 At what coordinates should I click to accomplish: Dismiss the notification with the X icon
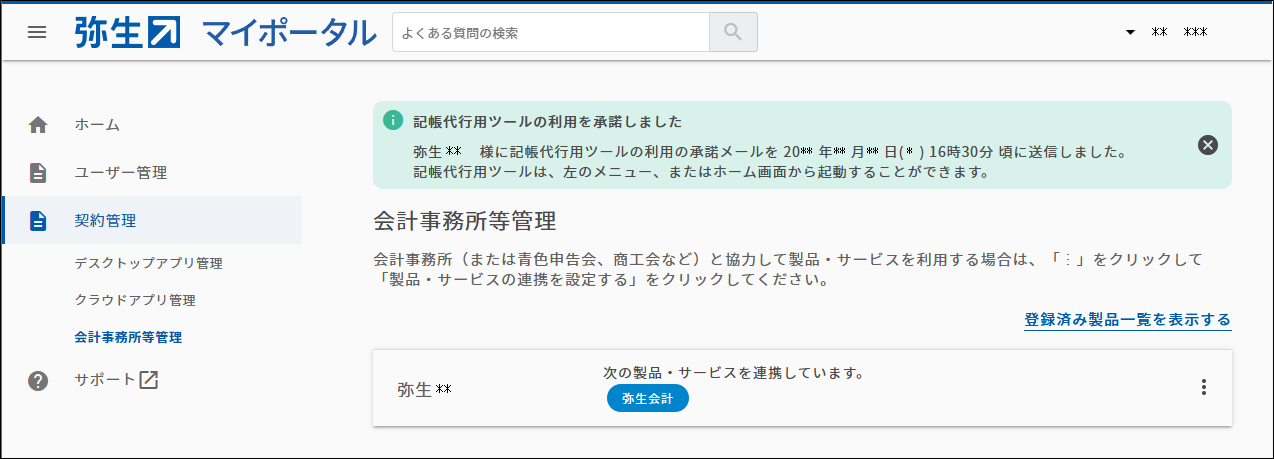[1208, 145]
